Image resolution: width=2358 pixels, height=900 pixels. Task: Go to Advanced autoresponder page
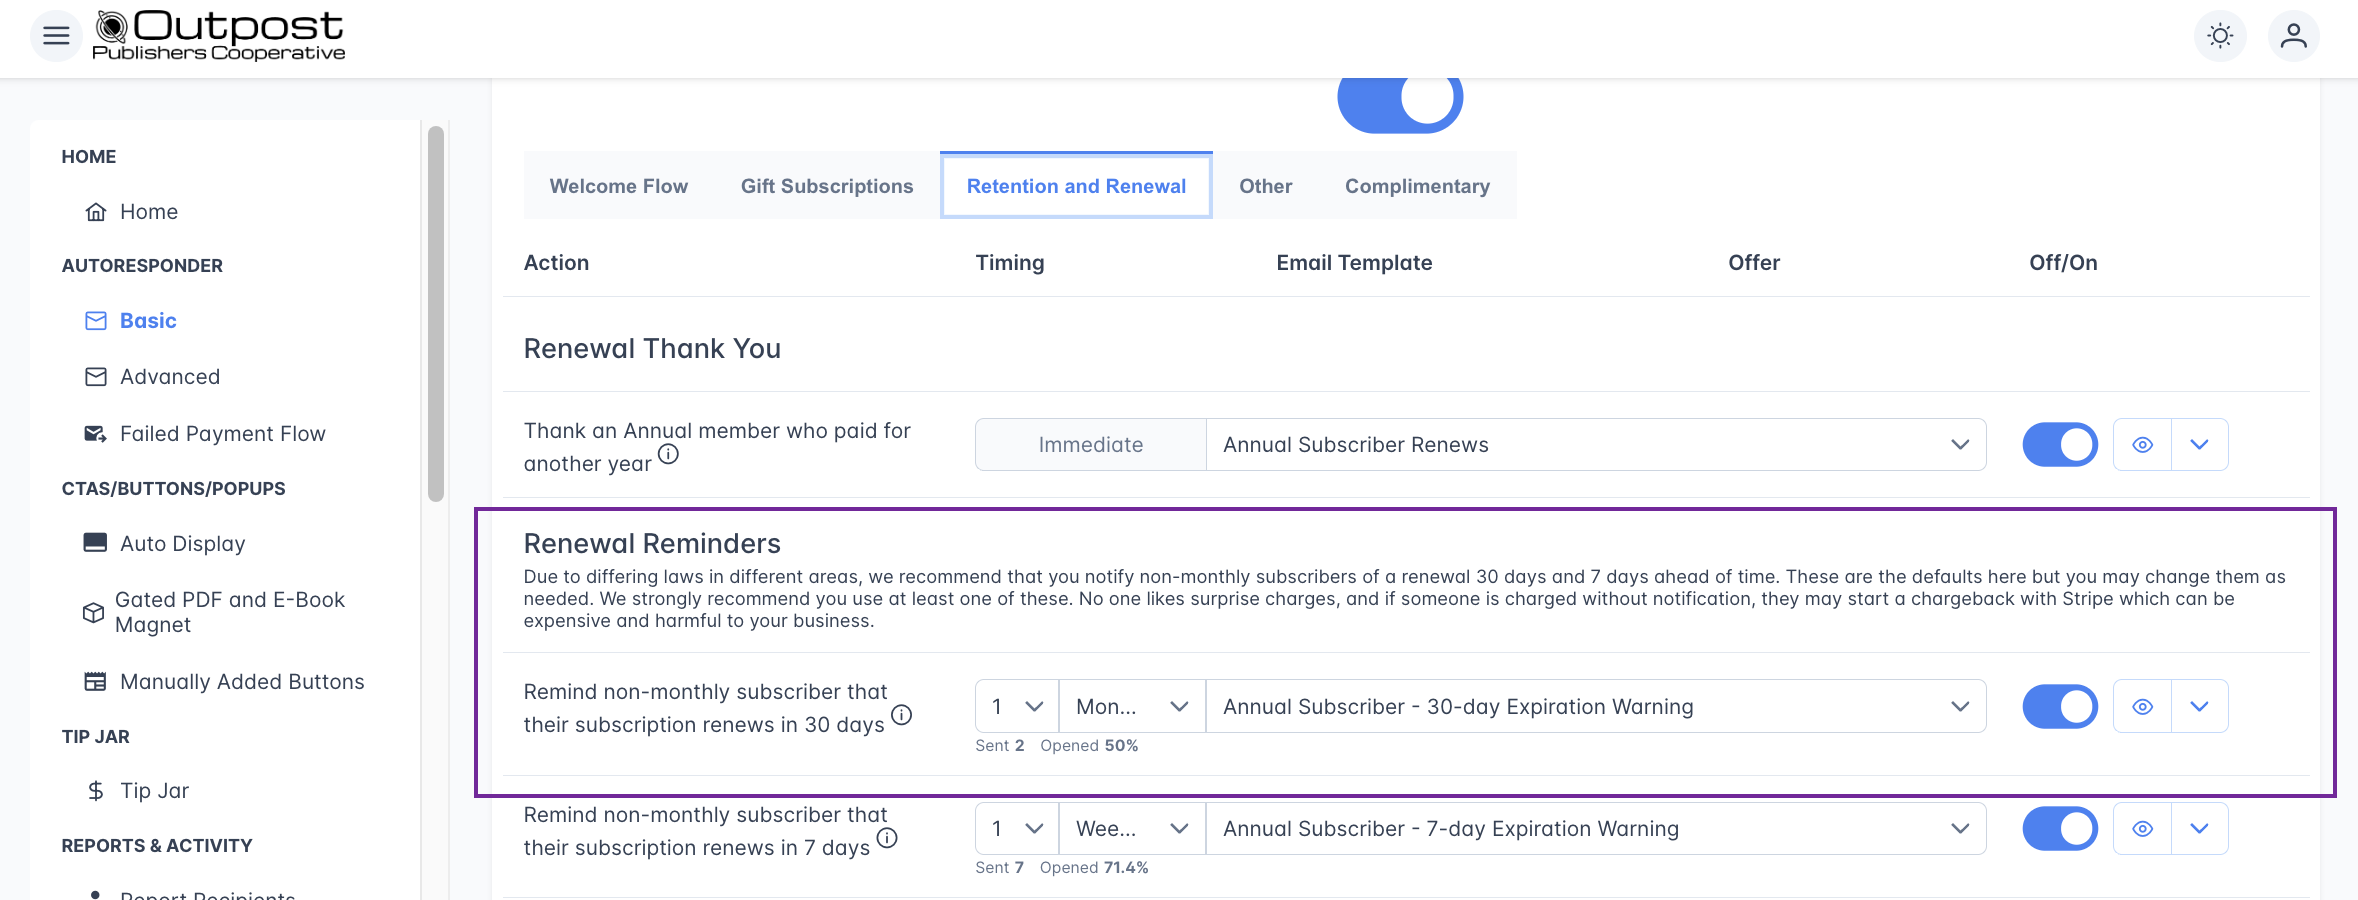[x=169, y=377]
